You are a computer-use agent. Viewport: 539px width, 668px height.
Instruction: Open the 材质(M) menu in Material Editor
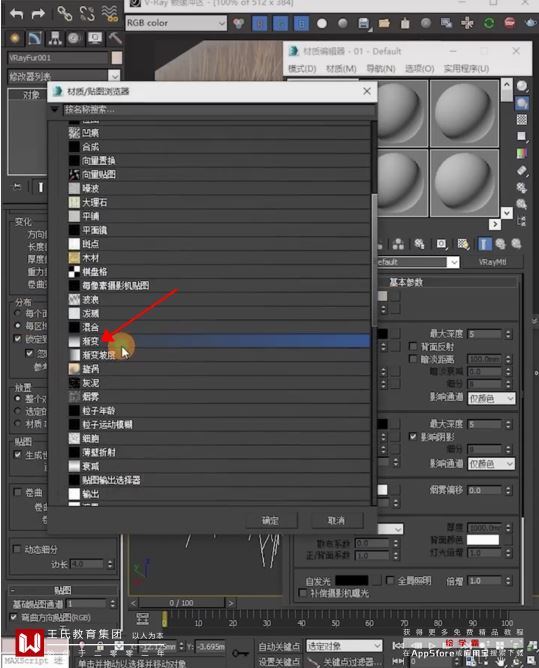click(x=341, y=69)
